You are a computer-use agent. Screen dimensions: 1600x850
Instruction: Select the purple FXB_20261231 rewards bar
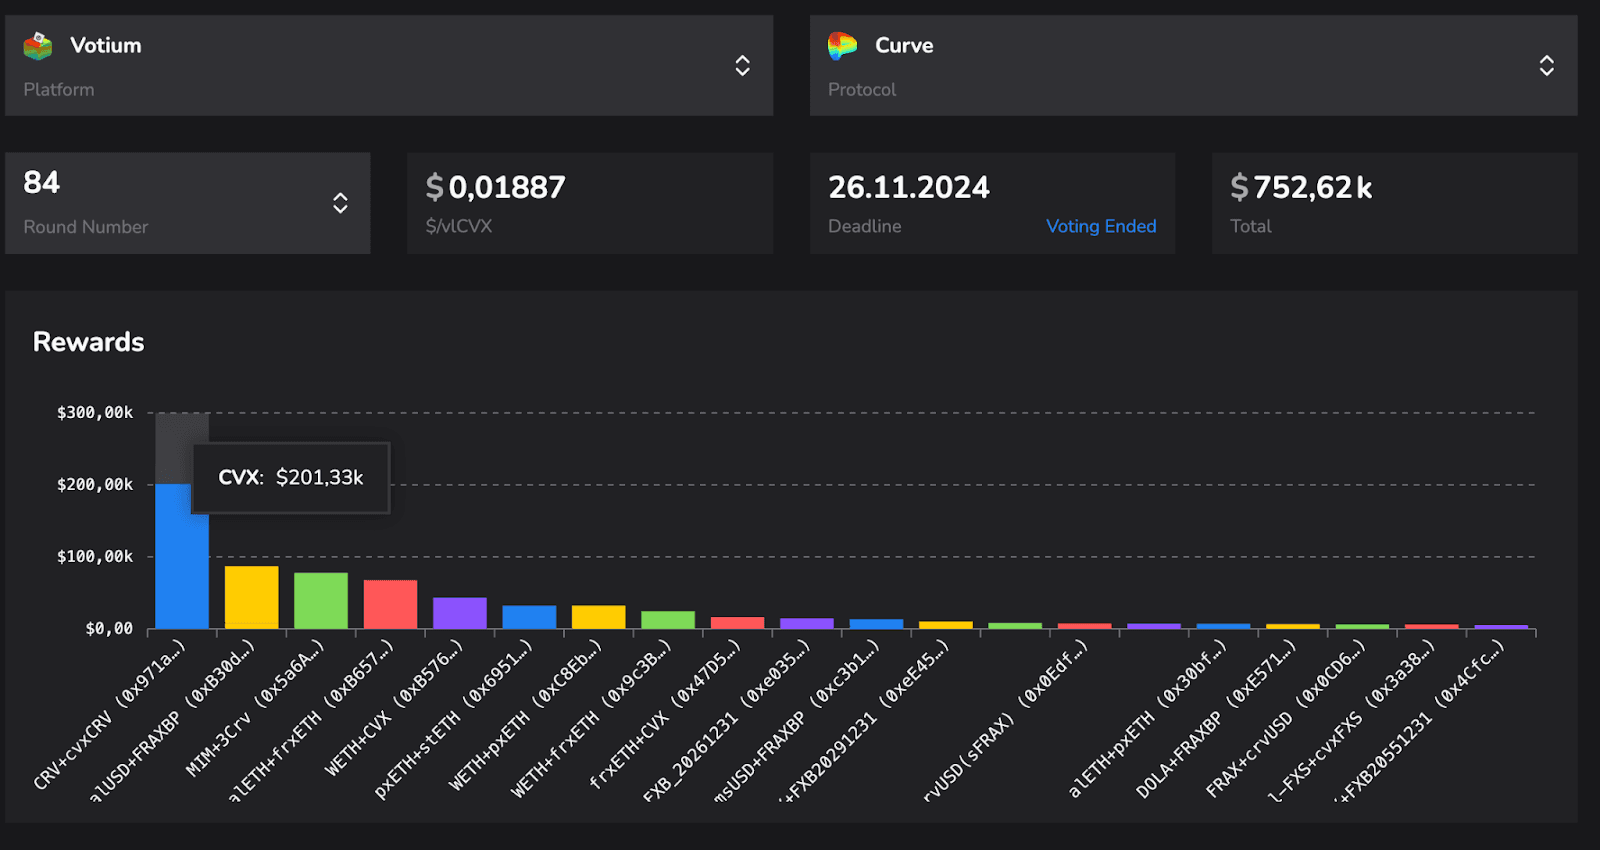pos(807,623)
